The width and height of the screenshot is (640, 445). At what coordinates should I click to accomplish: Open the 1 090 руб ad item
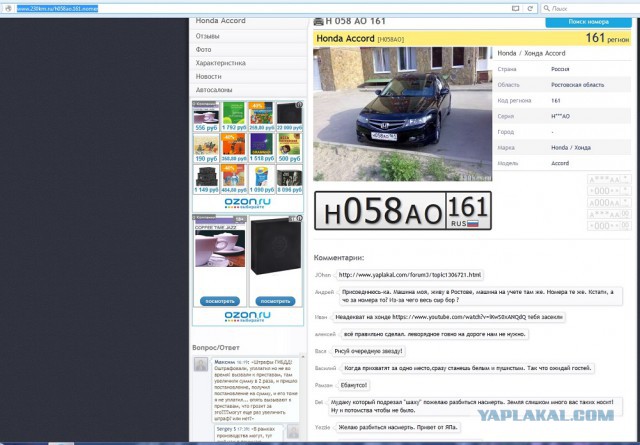pos(262,179)
